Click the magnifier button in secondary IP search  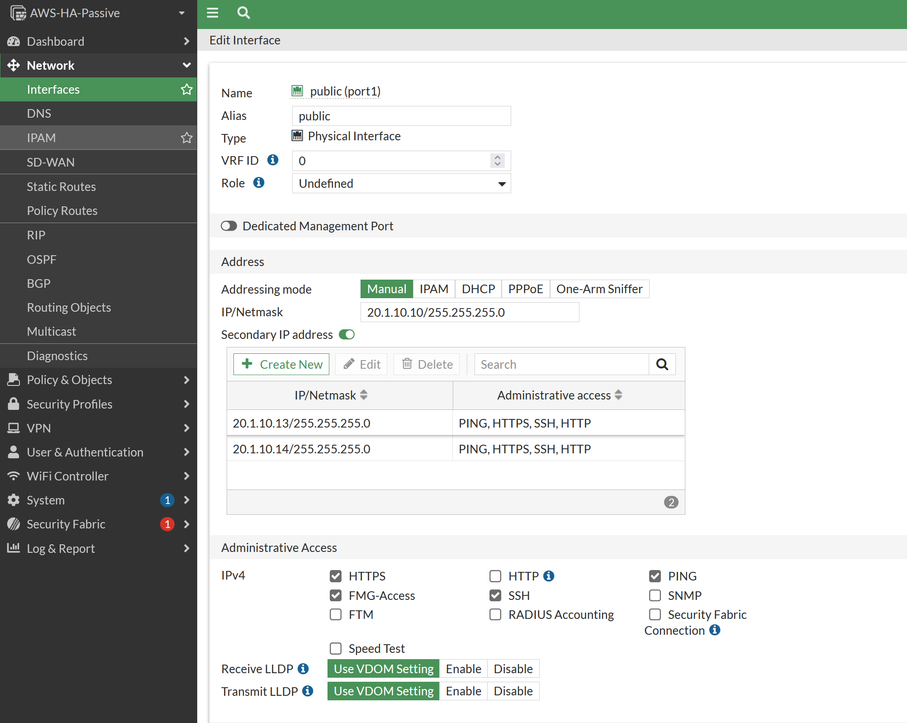point(662,364)
